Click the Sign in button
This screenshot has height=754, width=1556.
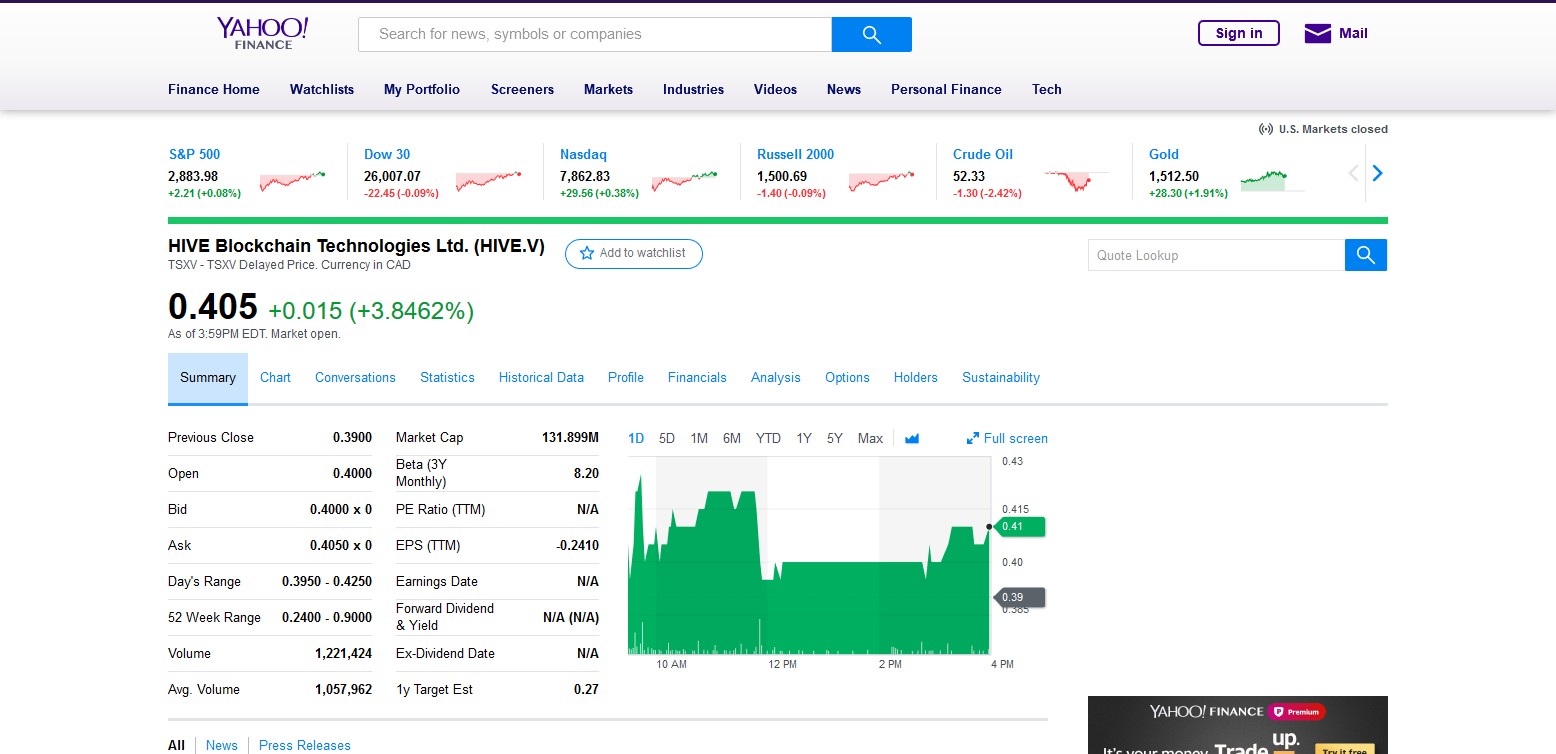click(1238, 33)
